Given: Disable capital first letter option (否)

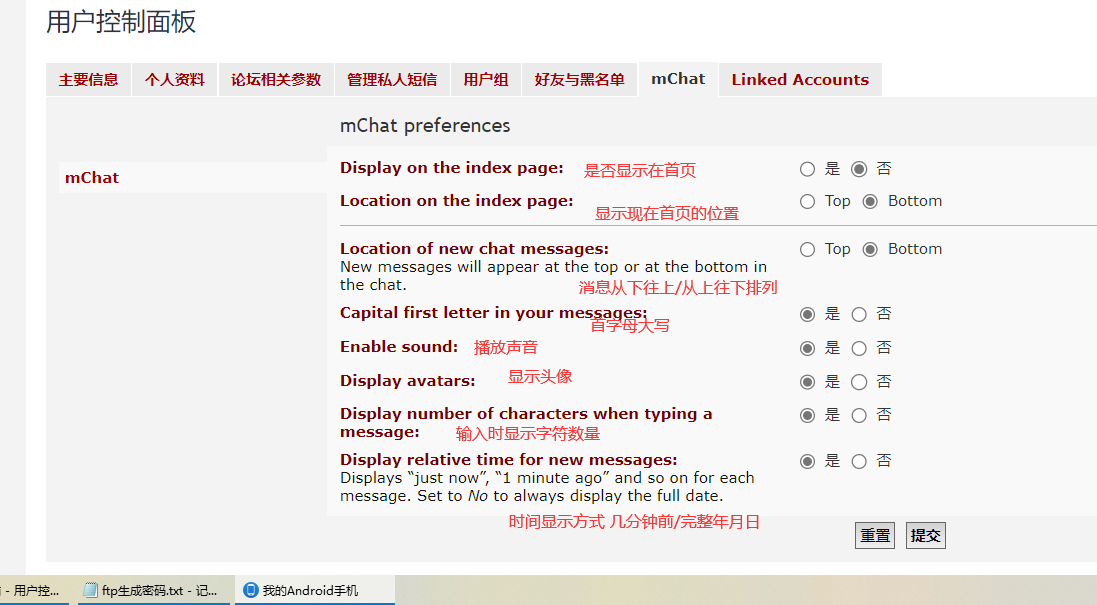Looking at the screenshot, I should (x=859, y=315).
